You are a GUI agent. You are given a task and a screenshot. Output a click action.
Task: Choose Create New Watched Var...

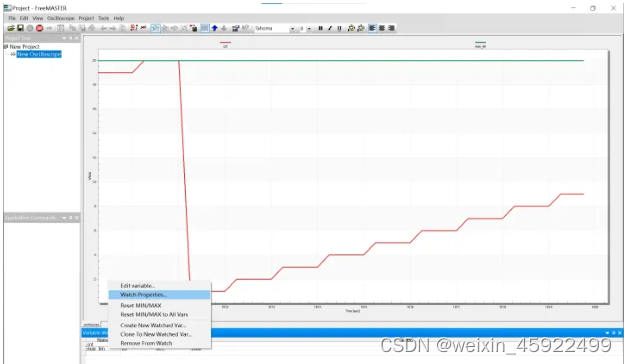pos(160,325)
